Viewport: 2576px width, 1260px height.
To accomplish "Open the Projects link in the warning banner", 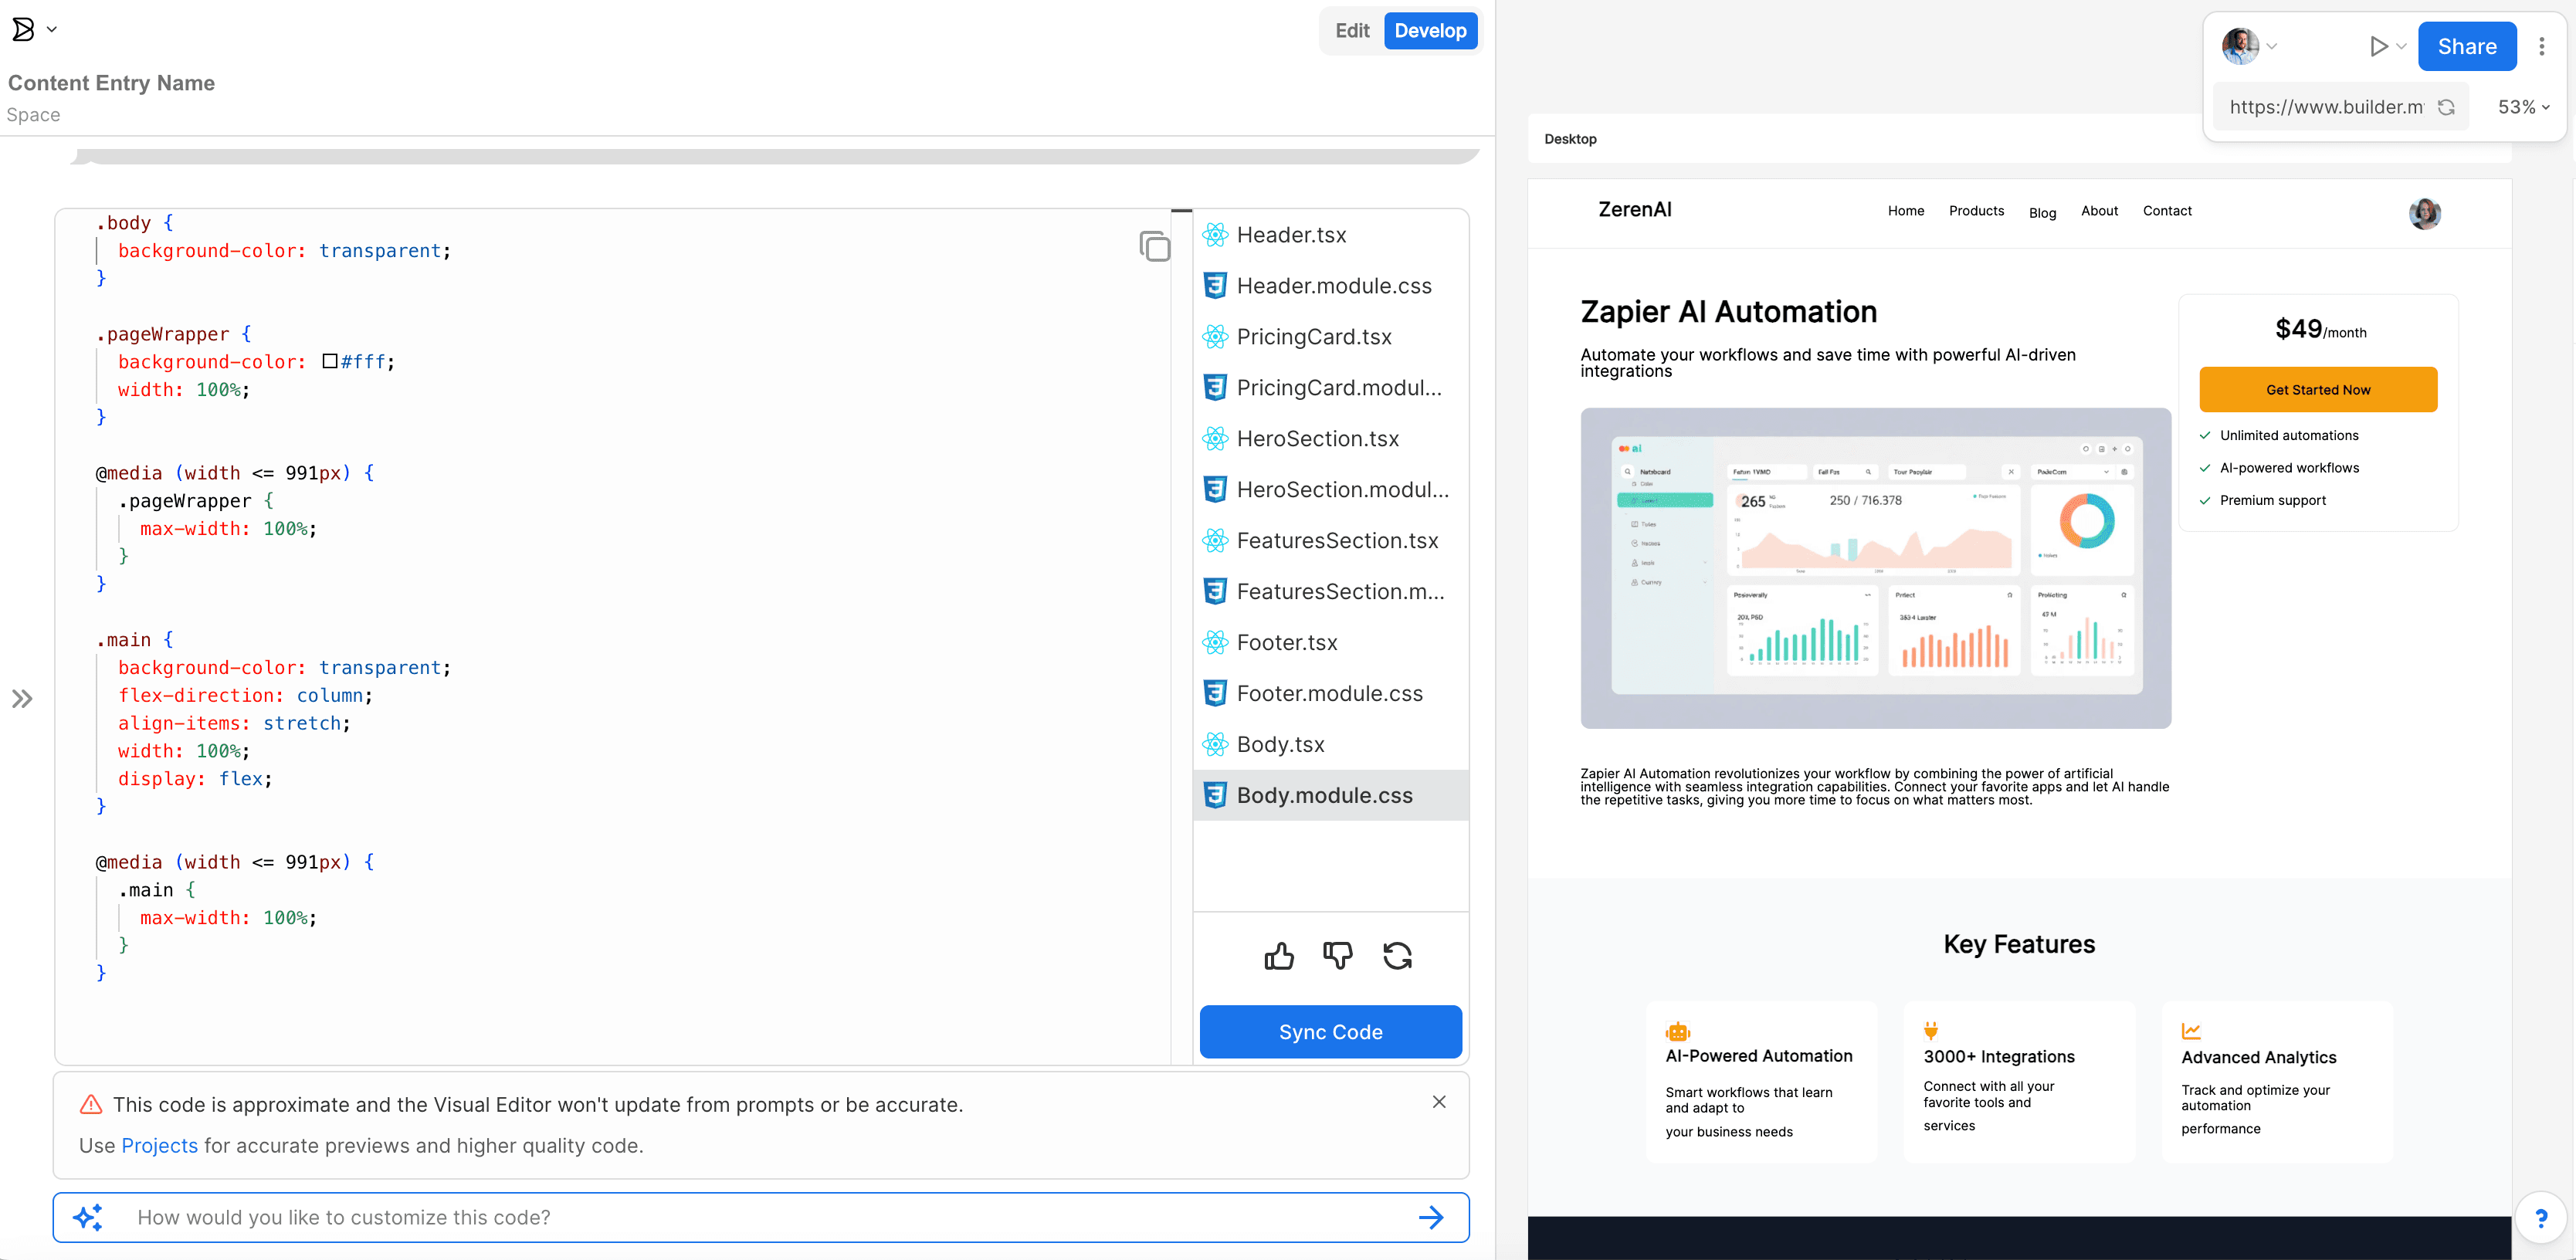I will 160,1146.
